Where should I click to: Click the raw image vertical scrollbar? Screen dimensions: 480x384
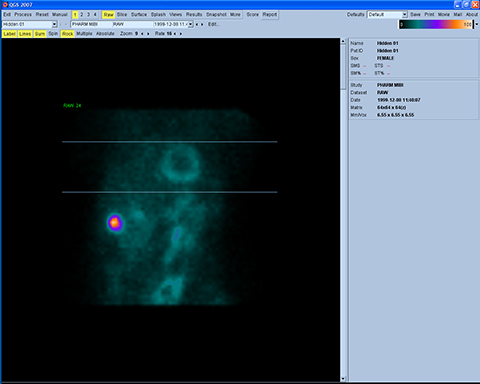(343, 210)
